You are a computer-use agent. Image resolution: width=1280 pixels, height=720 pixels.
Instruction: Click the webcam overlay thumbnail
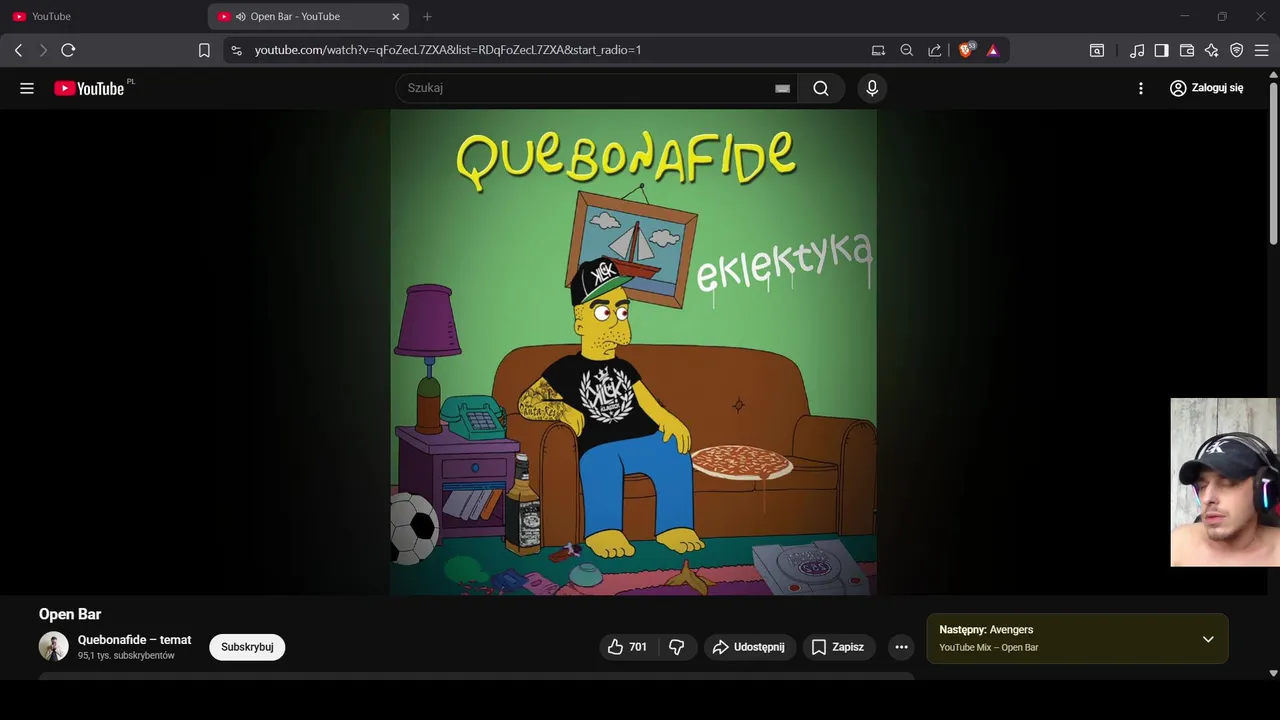point(1224,482)
